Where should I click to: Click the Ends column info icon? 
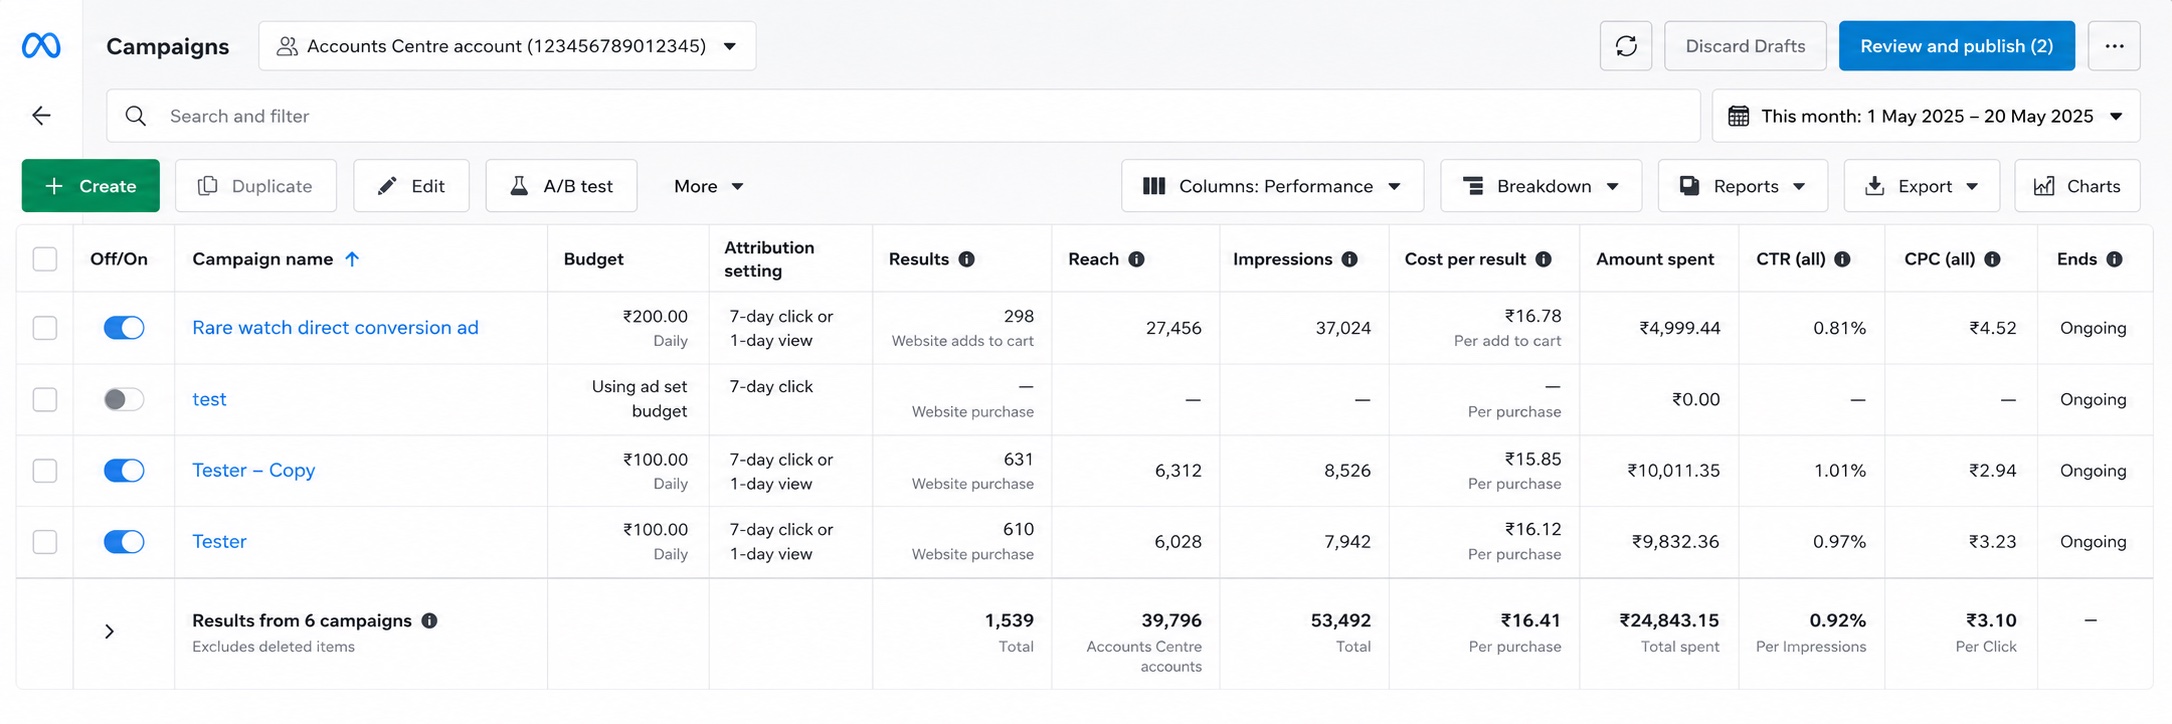click(2114, 259)
